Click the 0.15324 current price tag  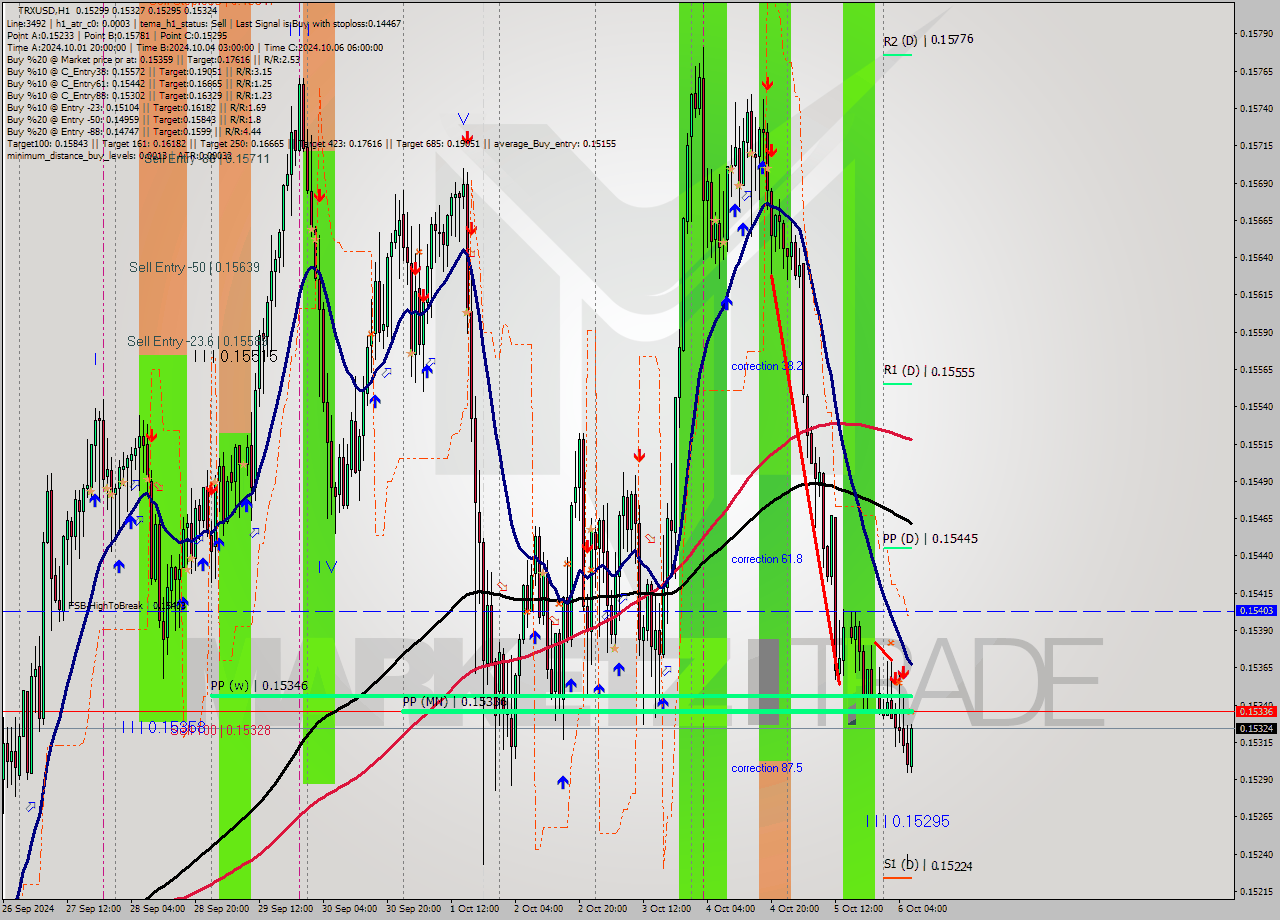pyautogui.click(x=1256, y=728)
